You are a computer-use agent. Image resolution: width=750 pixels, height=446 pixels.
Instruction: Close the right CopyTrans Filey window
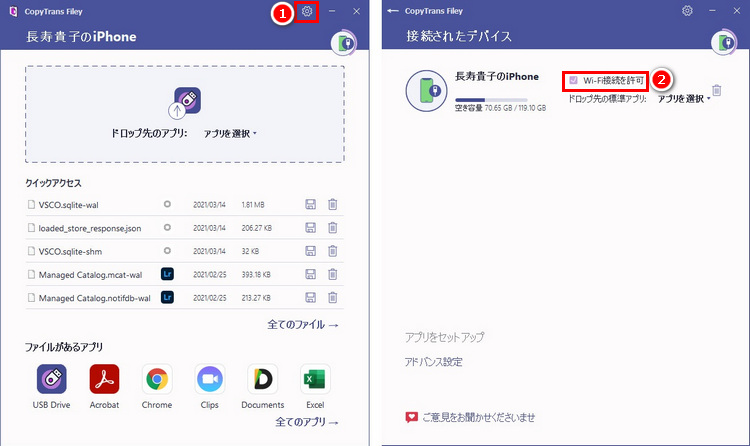tap(737, 11)
